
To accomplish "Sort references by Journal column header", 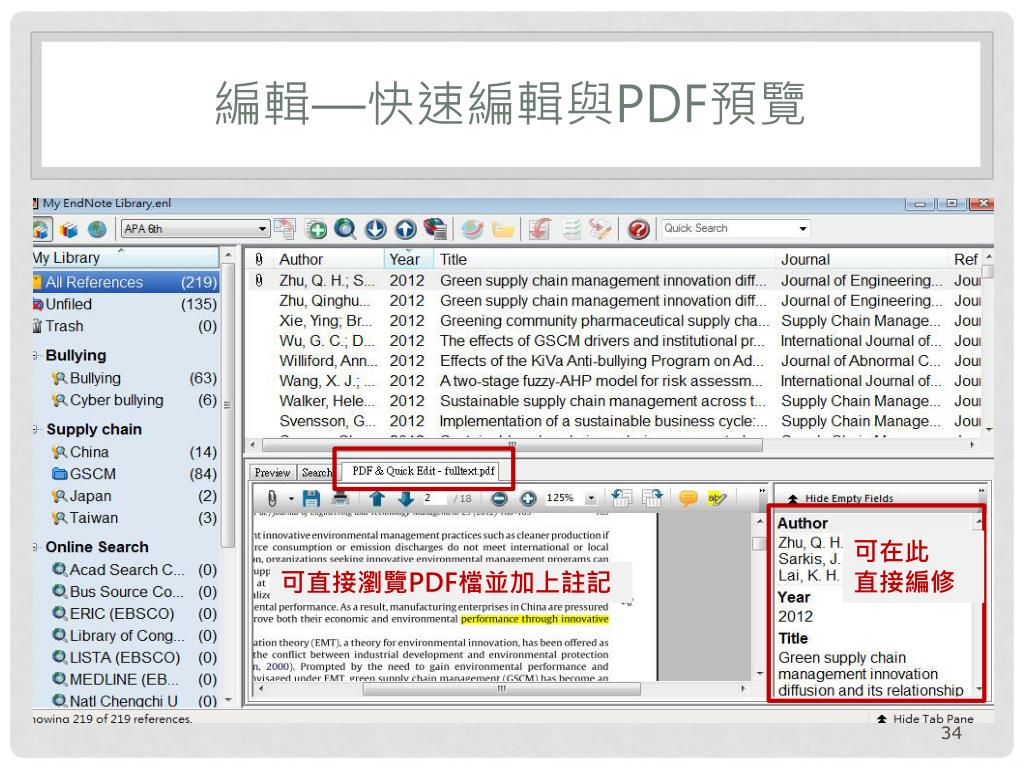I will [862, 259].
